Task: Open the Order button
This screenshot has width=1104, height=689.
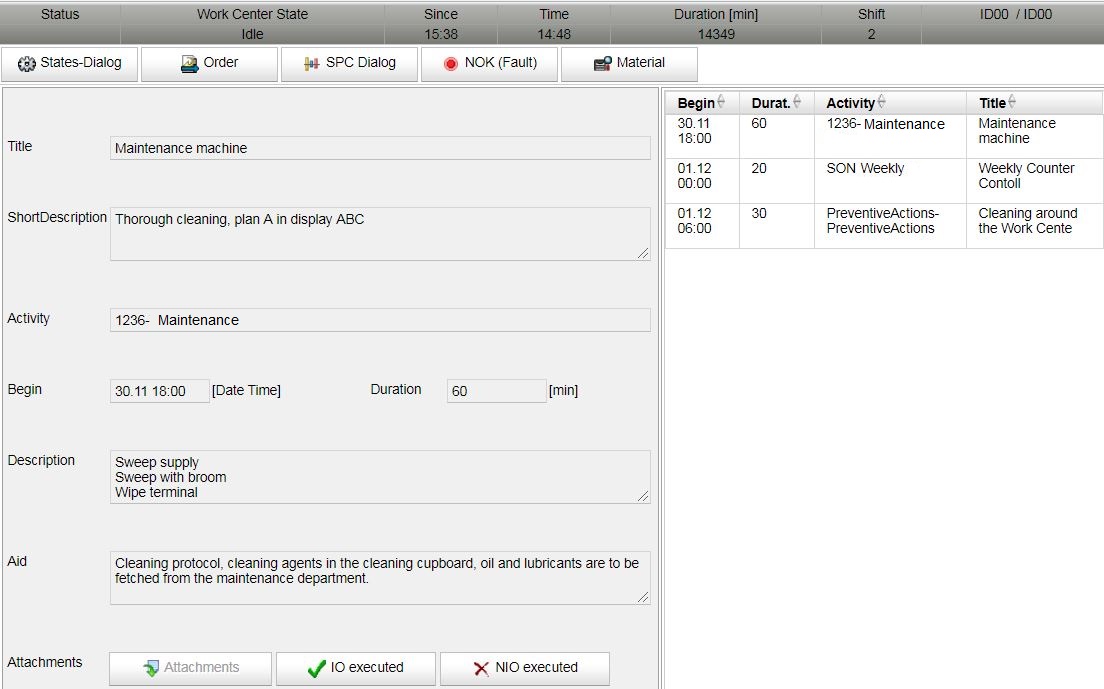Action: [x=209, y=64]
